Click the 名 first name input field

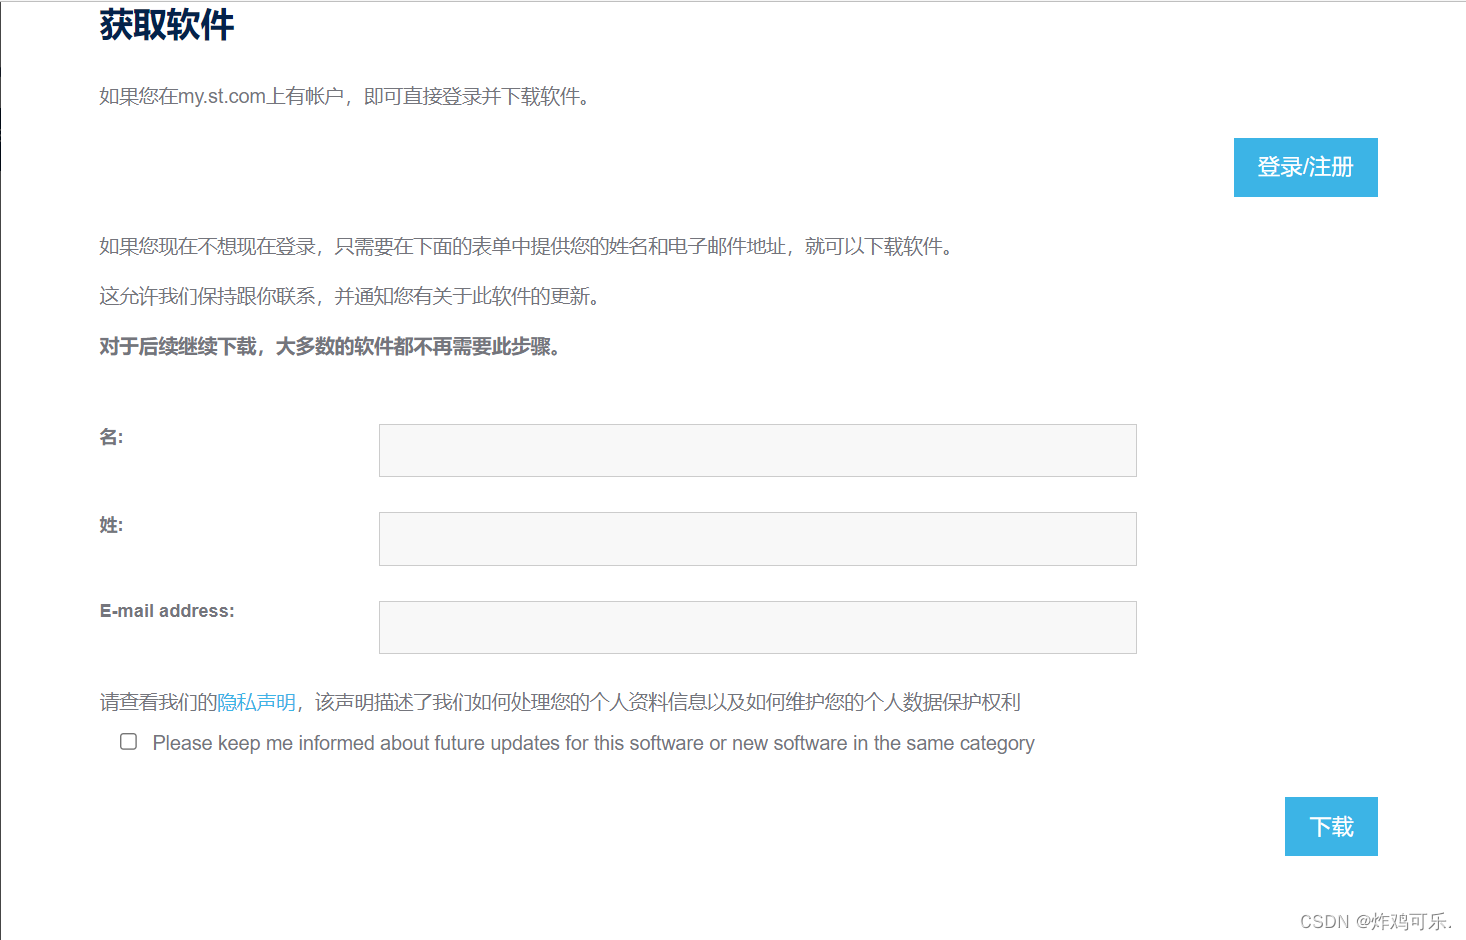(757, 450)
